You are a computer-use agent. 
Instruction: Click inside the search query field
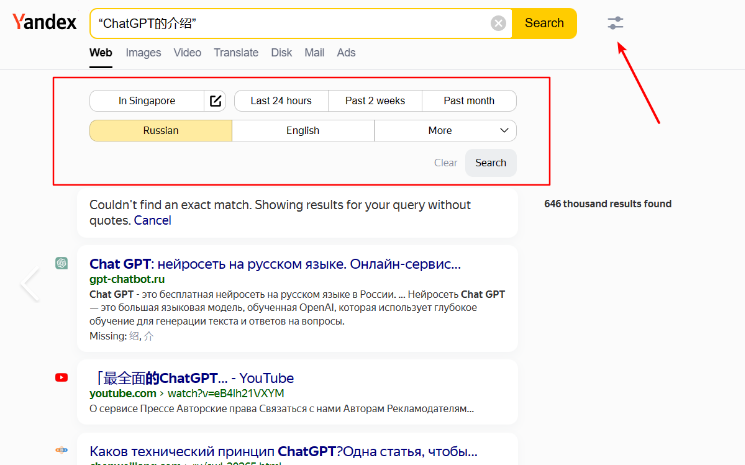290,23
